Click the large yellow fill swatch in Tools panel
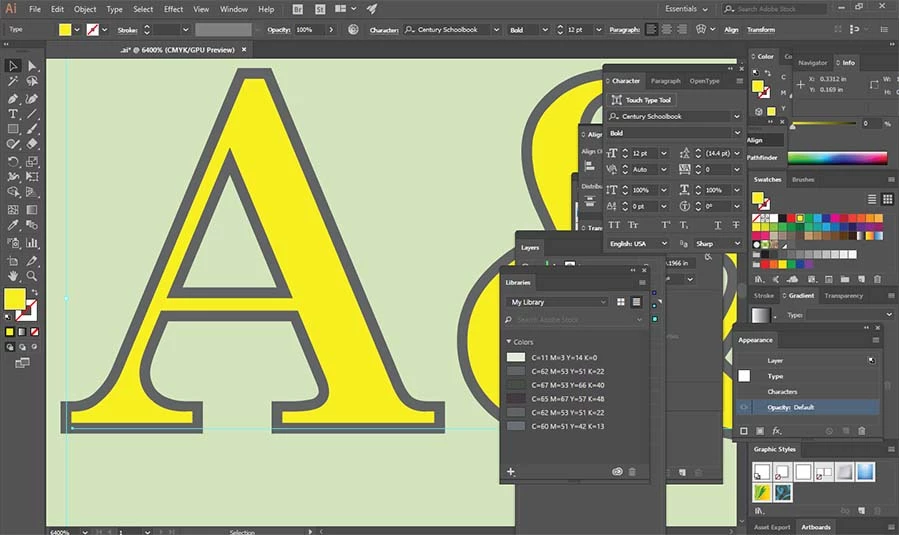This screenshot has height=535, width=899. pyautogui.click(x=14, y=298)
